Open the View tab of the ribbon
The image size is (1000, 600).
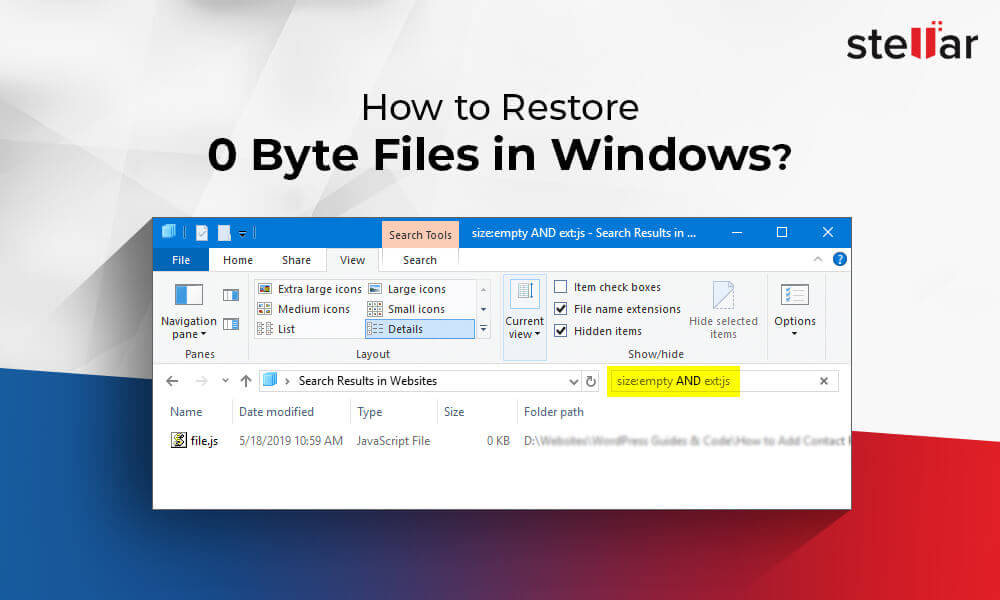[x=352, y=259]
